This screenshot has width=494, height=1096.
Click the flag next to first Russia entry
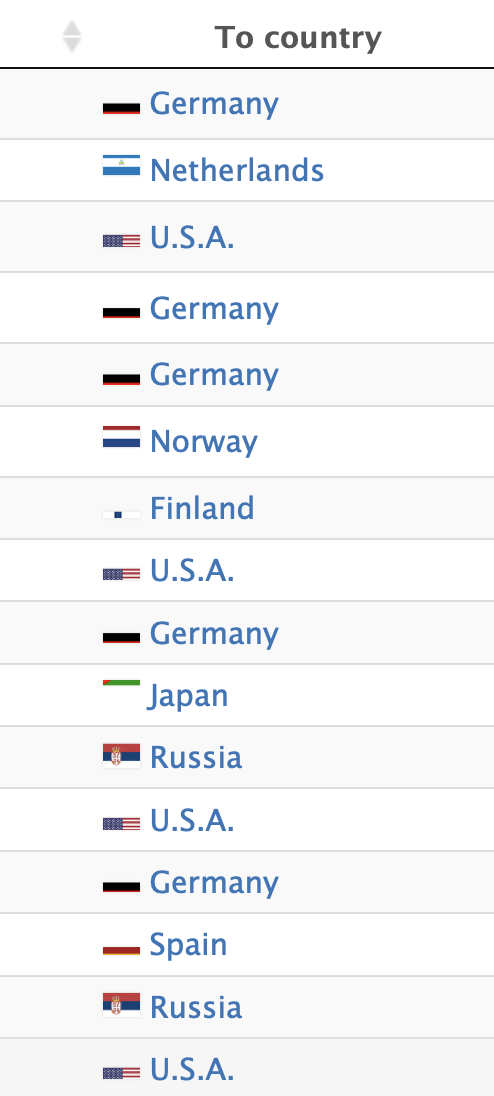point(122,756)
